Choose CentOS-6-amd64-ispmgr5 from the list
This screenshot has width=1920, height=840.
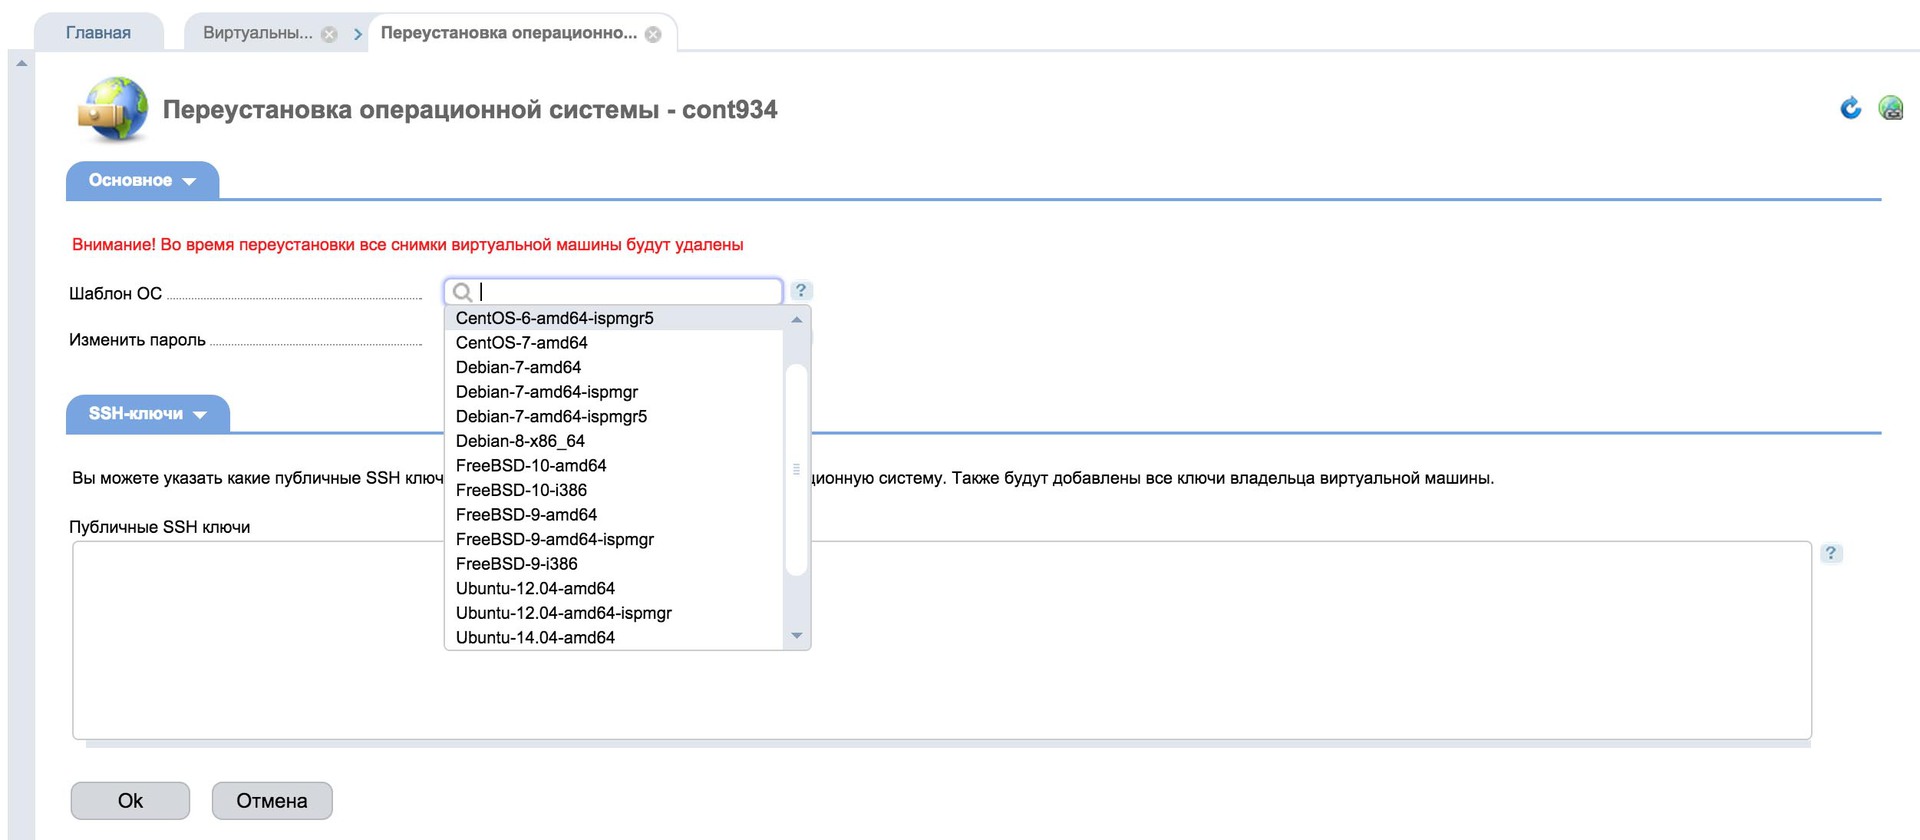click(614, 318)
